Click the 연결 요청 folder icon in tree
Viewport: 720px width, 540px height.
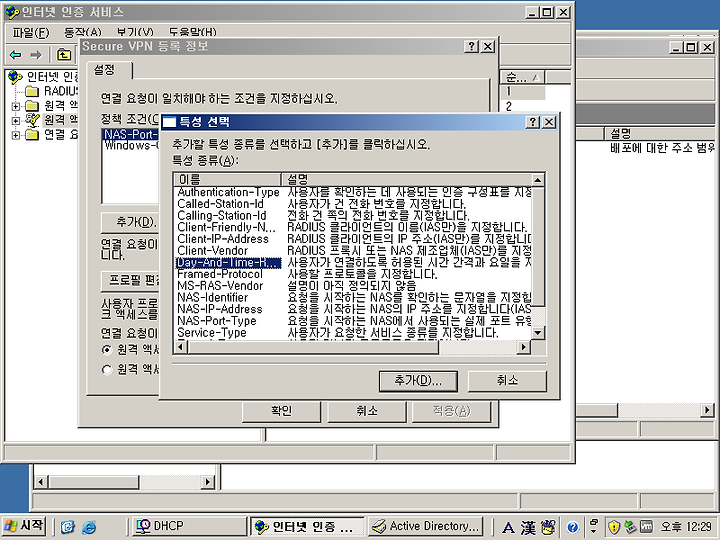[x=32, y=135]
